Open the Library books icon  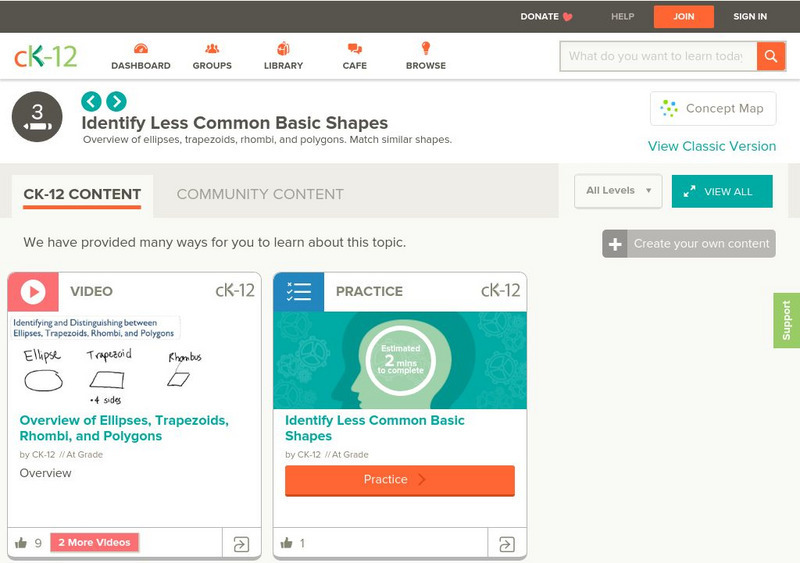point(283,49)
